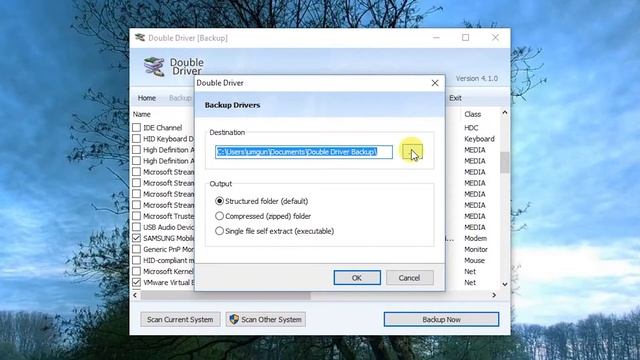Click the Name column header

(x=142, y=114)
